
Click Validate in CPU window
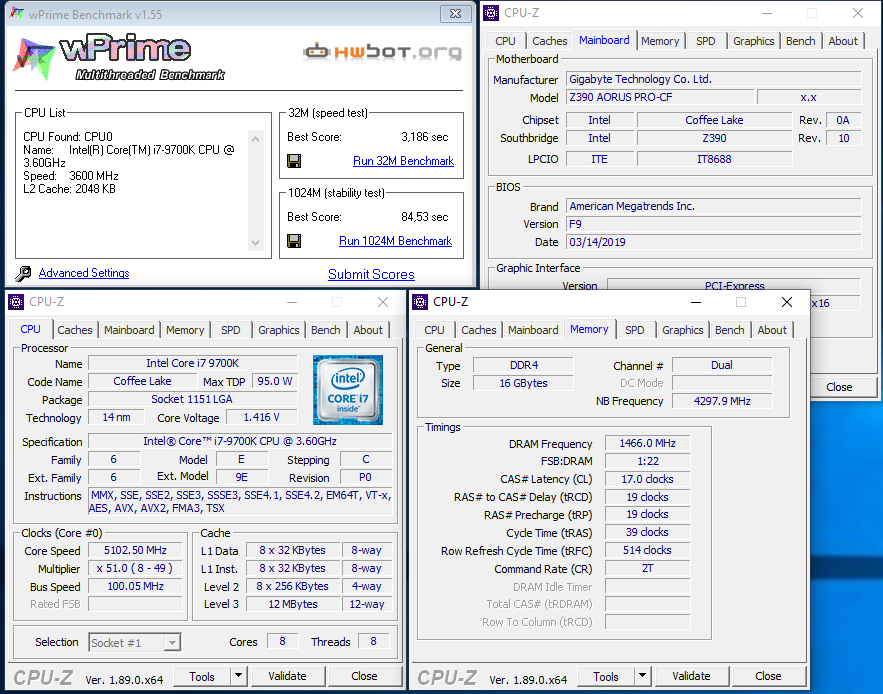click(287, 676)
